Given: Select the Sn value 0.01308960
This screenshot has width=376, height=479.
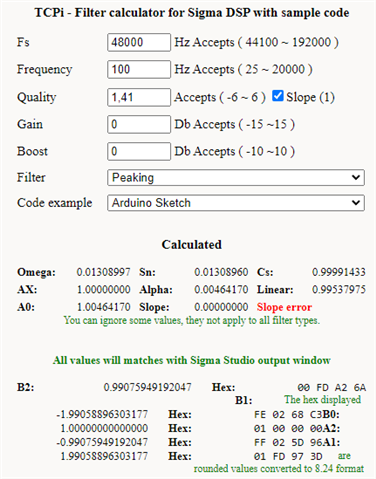Looking at the screenshot, I should click(221, 272).
